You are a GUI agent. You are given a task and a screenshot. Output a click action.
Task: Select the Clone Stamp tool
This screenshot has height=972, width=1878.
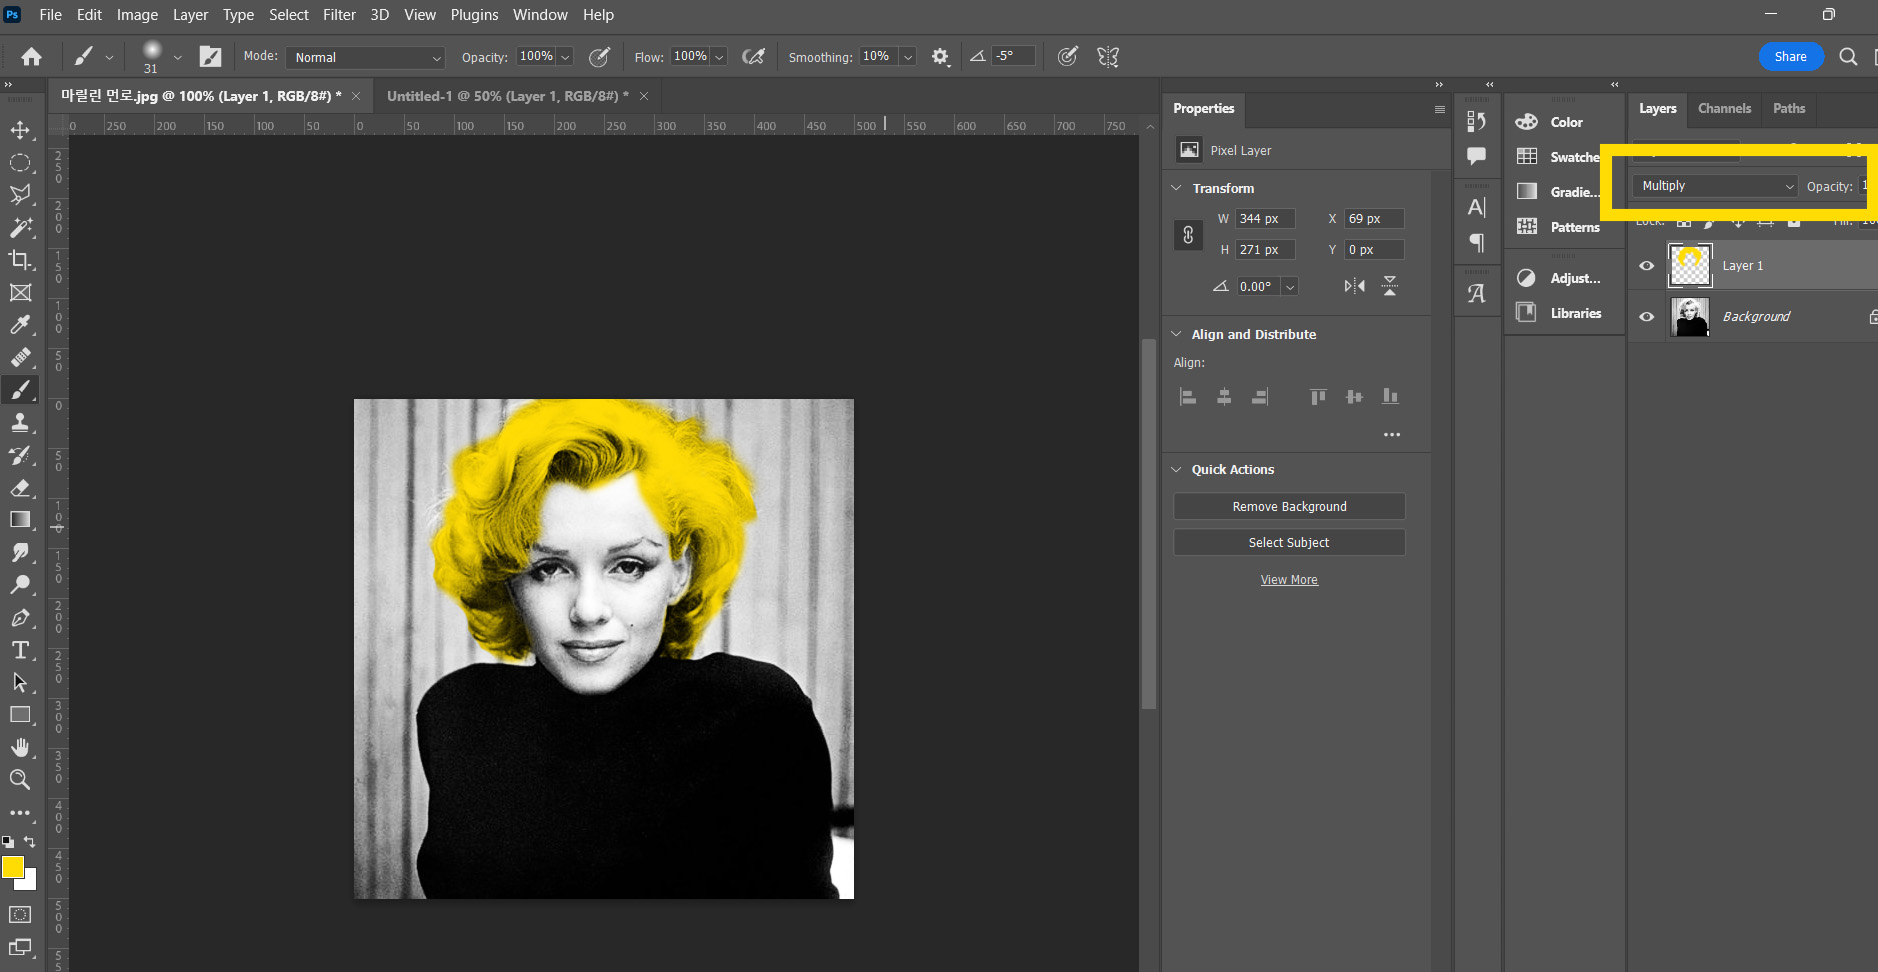[20, 423]
